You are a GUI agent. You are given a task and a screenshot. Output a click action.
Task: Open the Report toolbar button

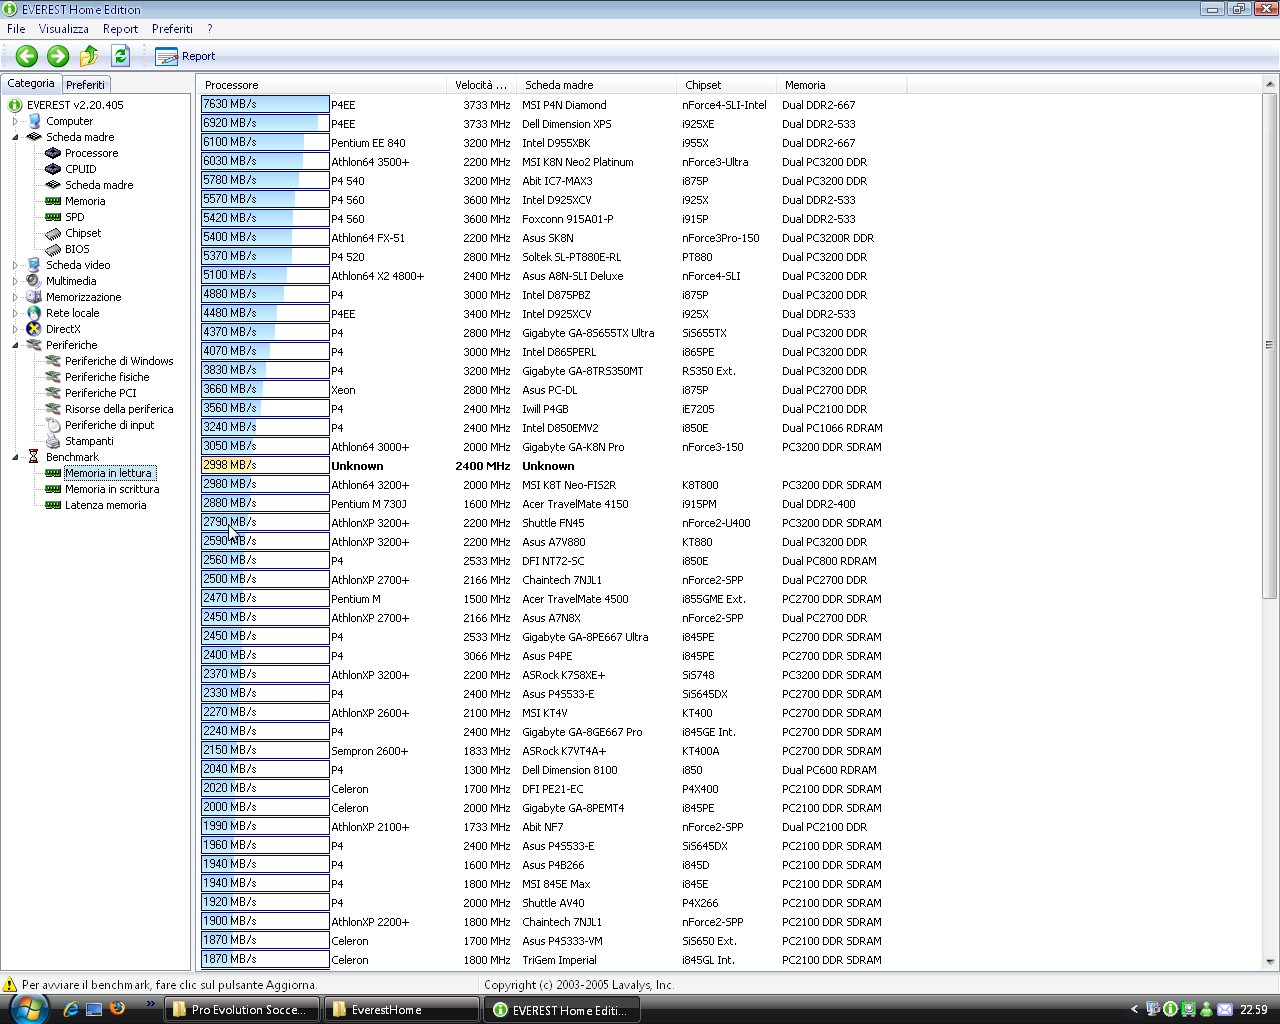pos(186,56)
